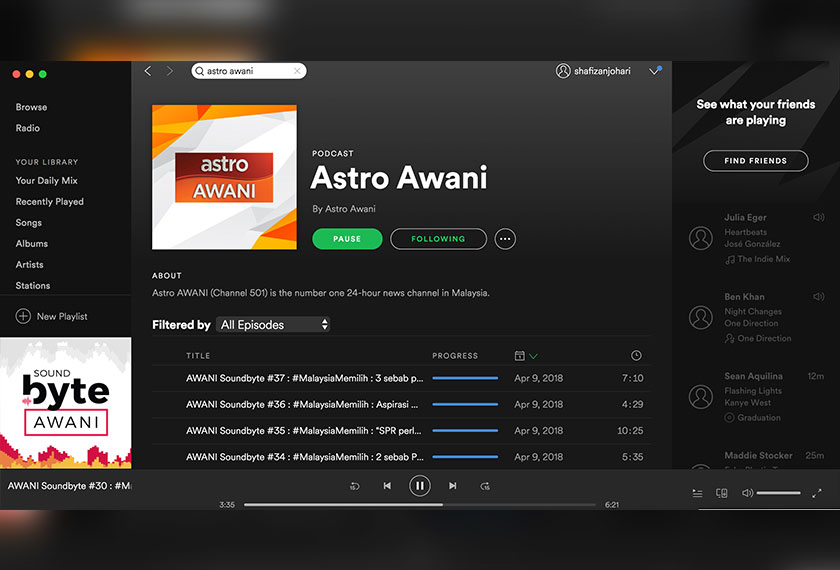
Task: Sort by the Progress column header
Action: [x=455, y=356]
